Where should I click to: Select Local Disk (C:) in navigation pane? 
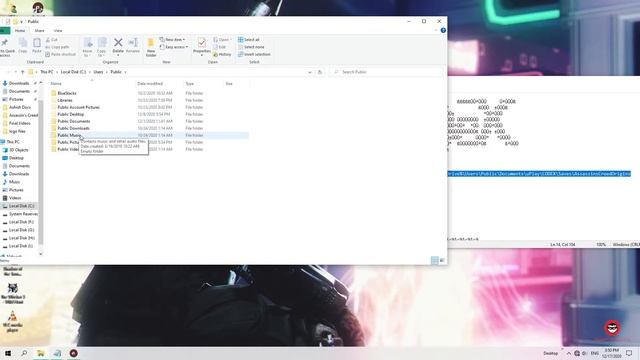coord(21,206)
